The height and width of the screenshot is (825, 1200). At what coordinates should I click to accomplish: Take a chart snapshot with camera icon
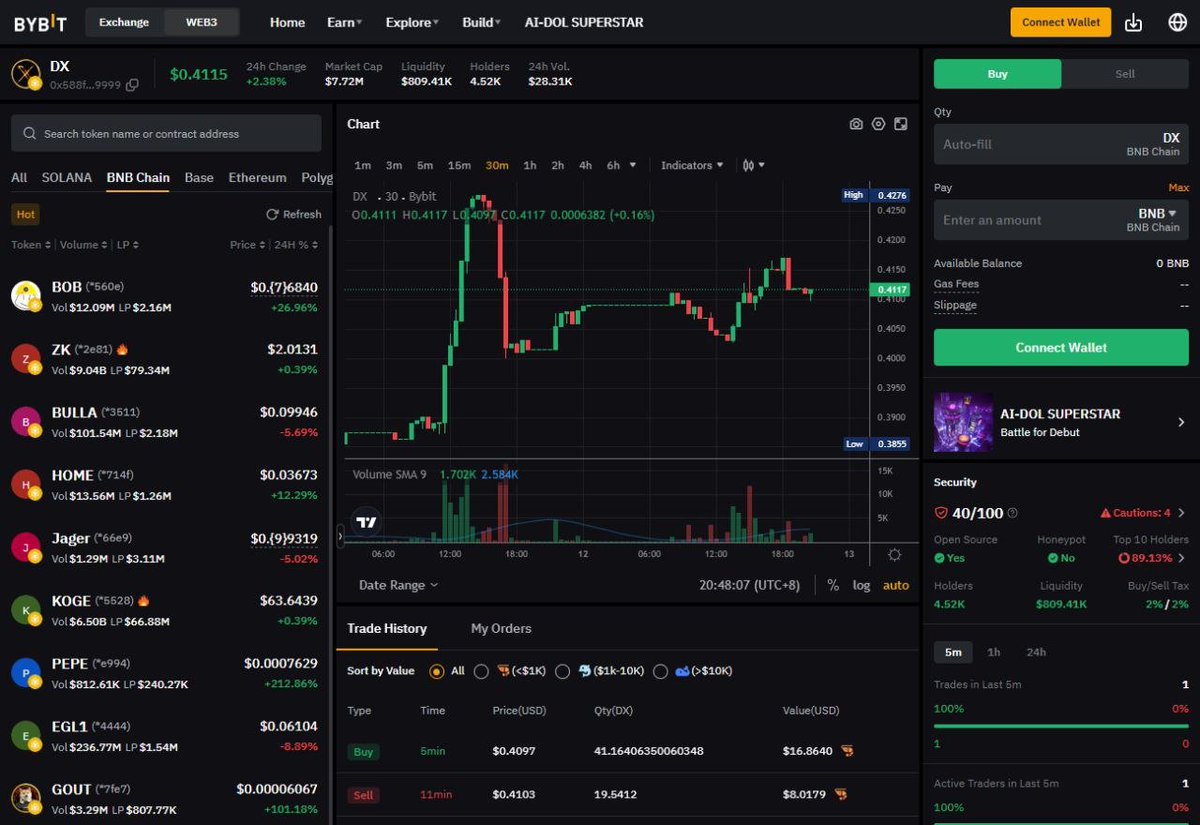(856, 124)
